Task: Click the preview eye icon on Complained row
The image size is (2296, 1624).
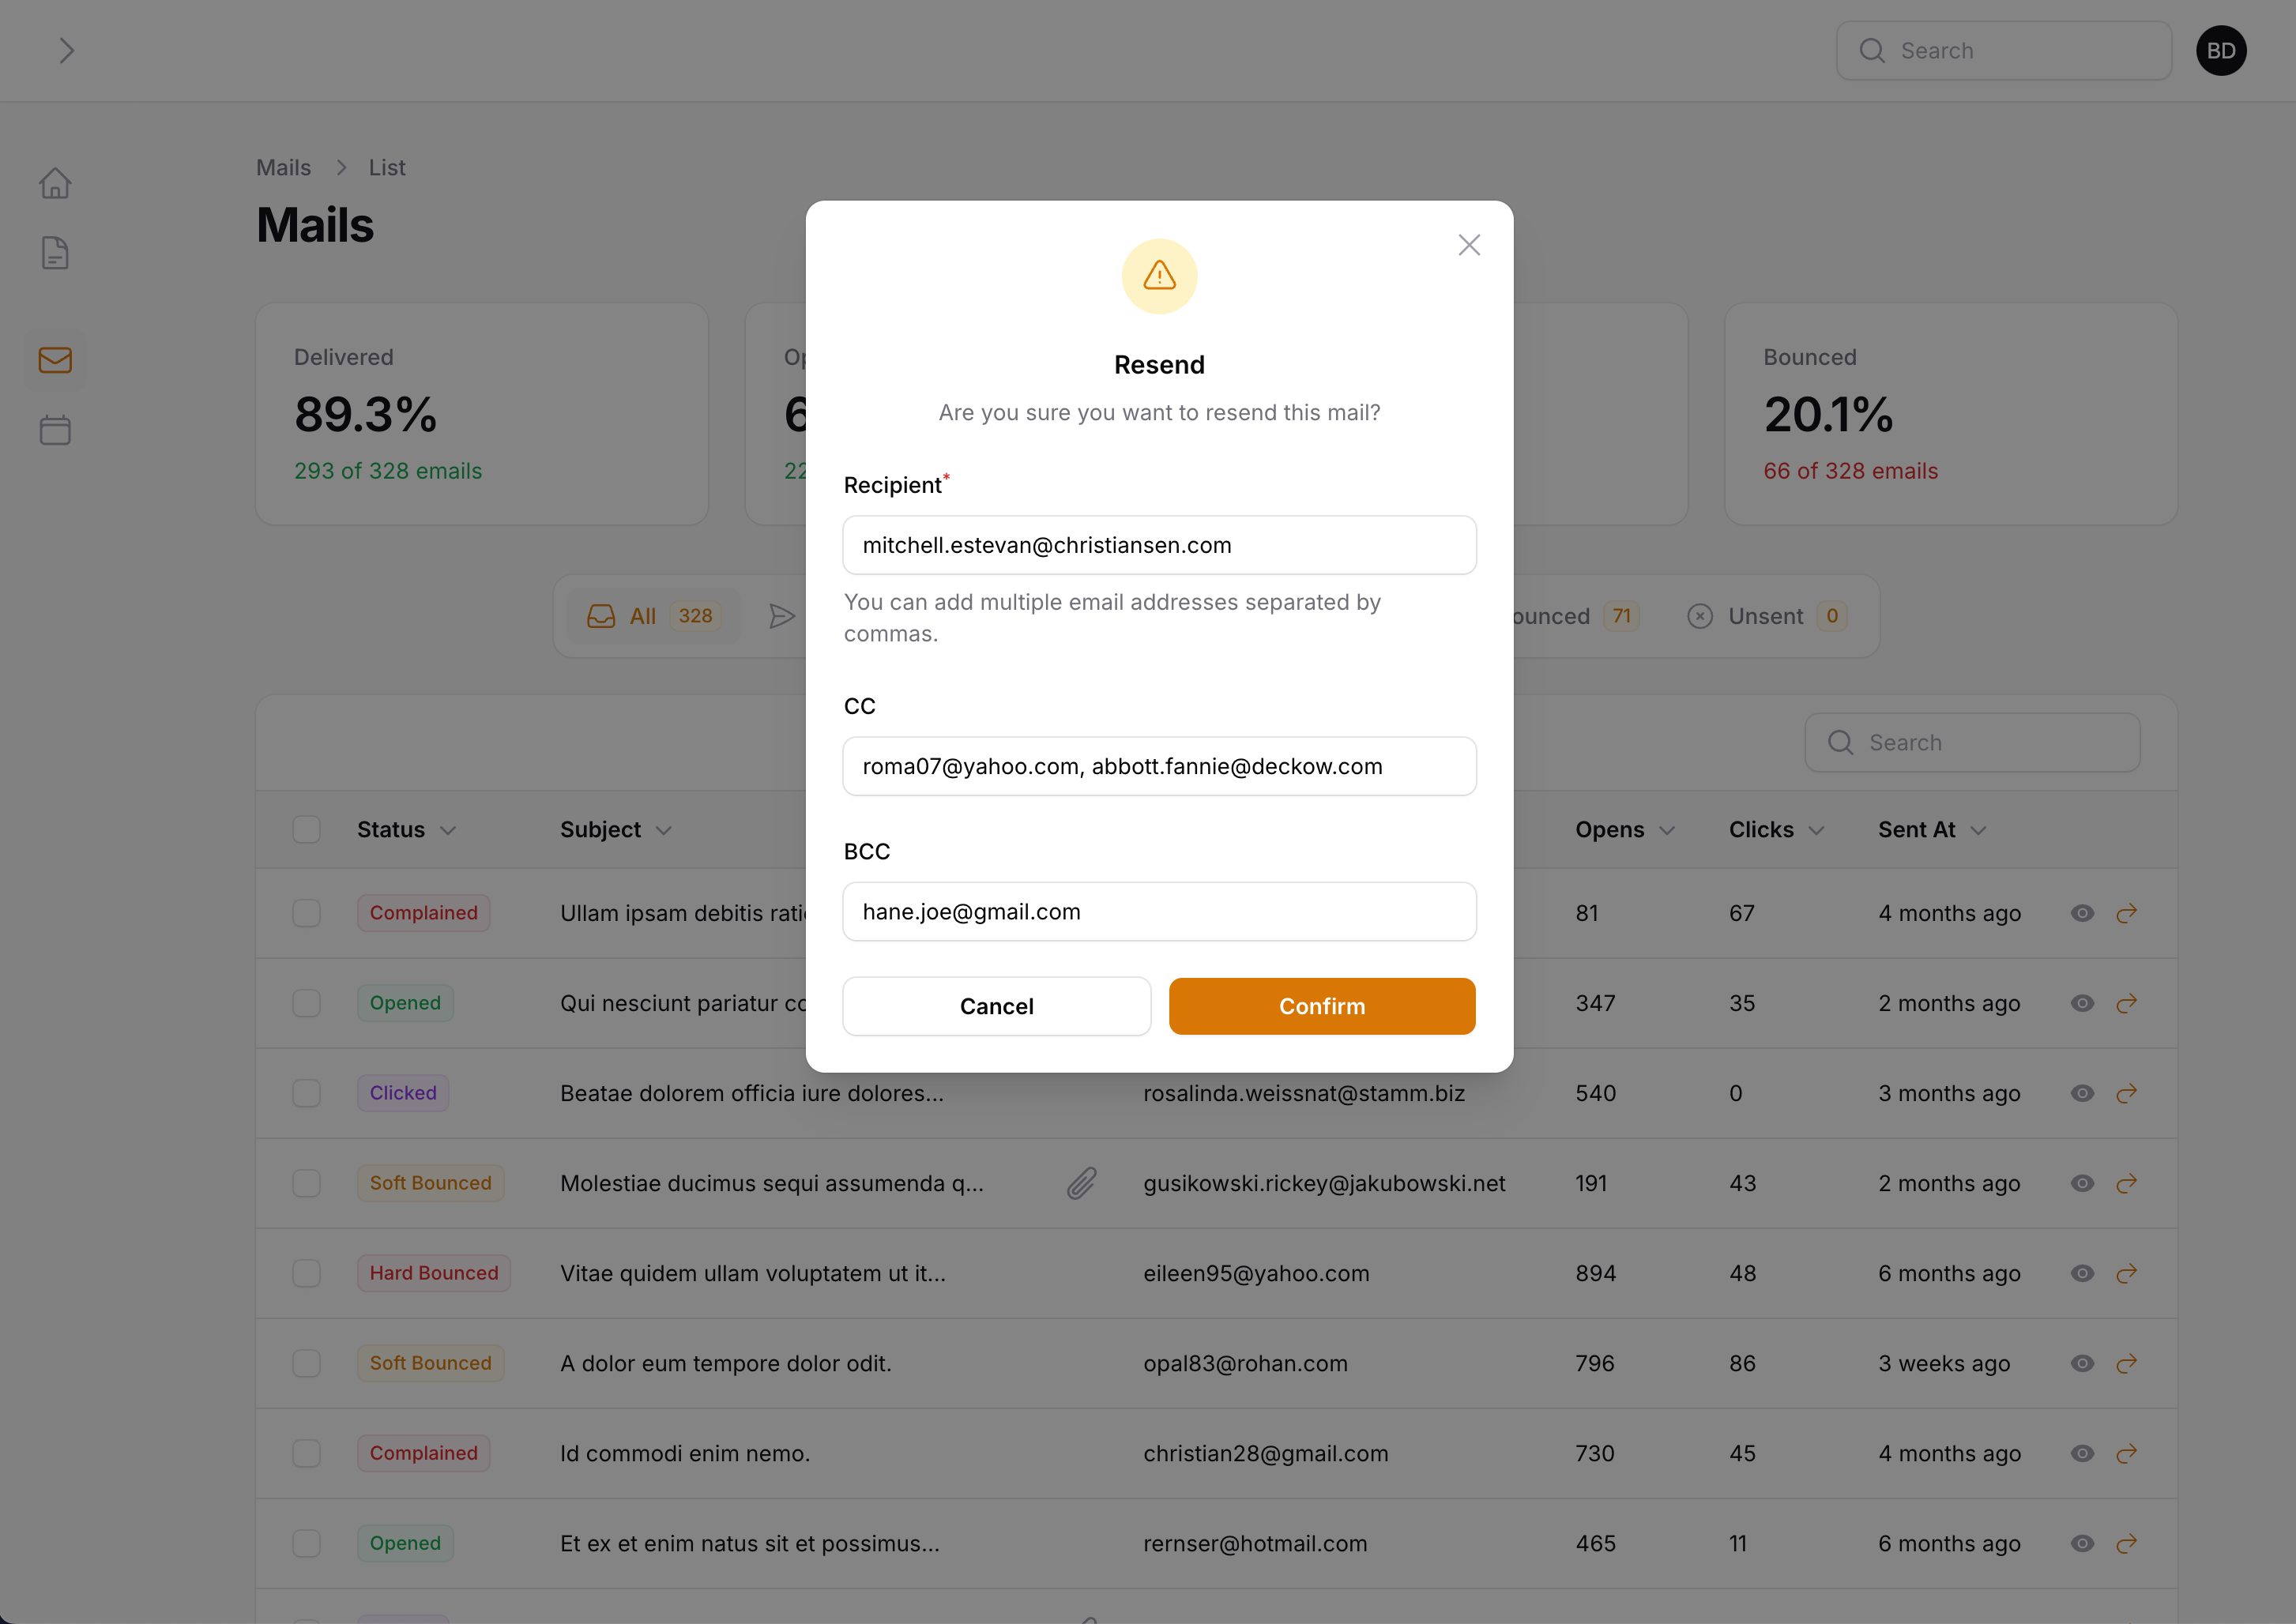Action: point(2082,912)
